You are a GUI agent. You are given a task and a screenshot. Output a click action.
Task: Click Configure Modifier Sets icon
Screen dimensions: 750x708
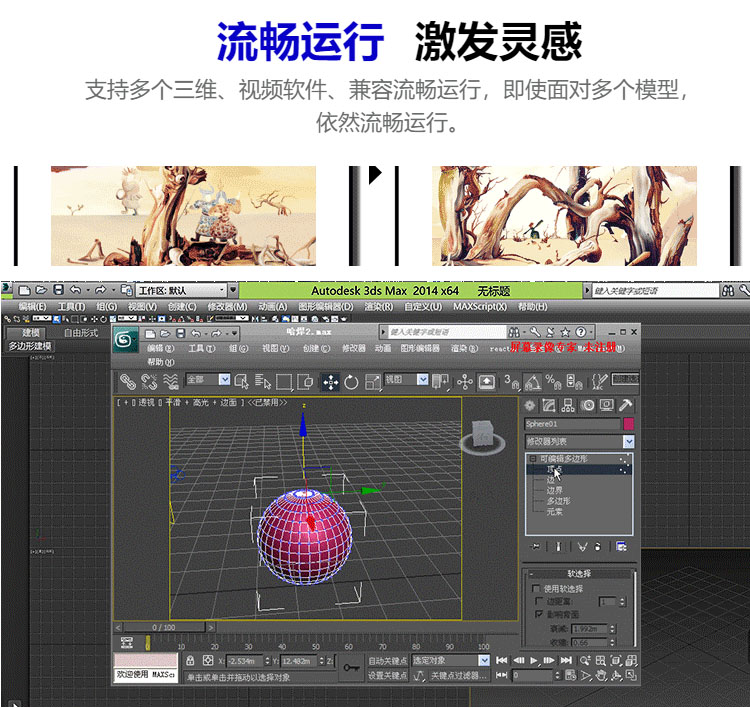click(x=621, y=546)
